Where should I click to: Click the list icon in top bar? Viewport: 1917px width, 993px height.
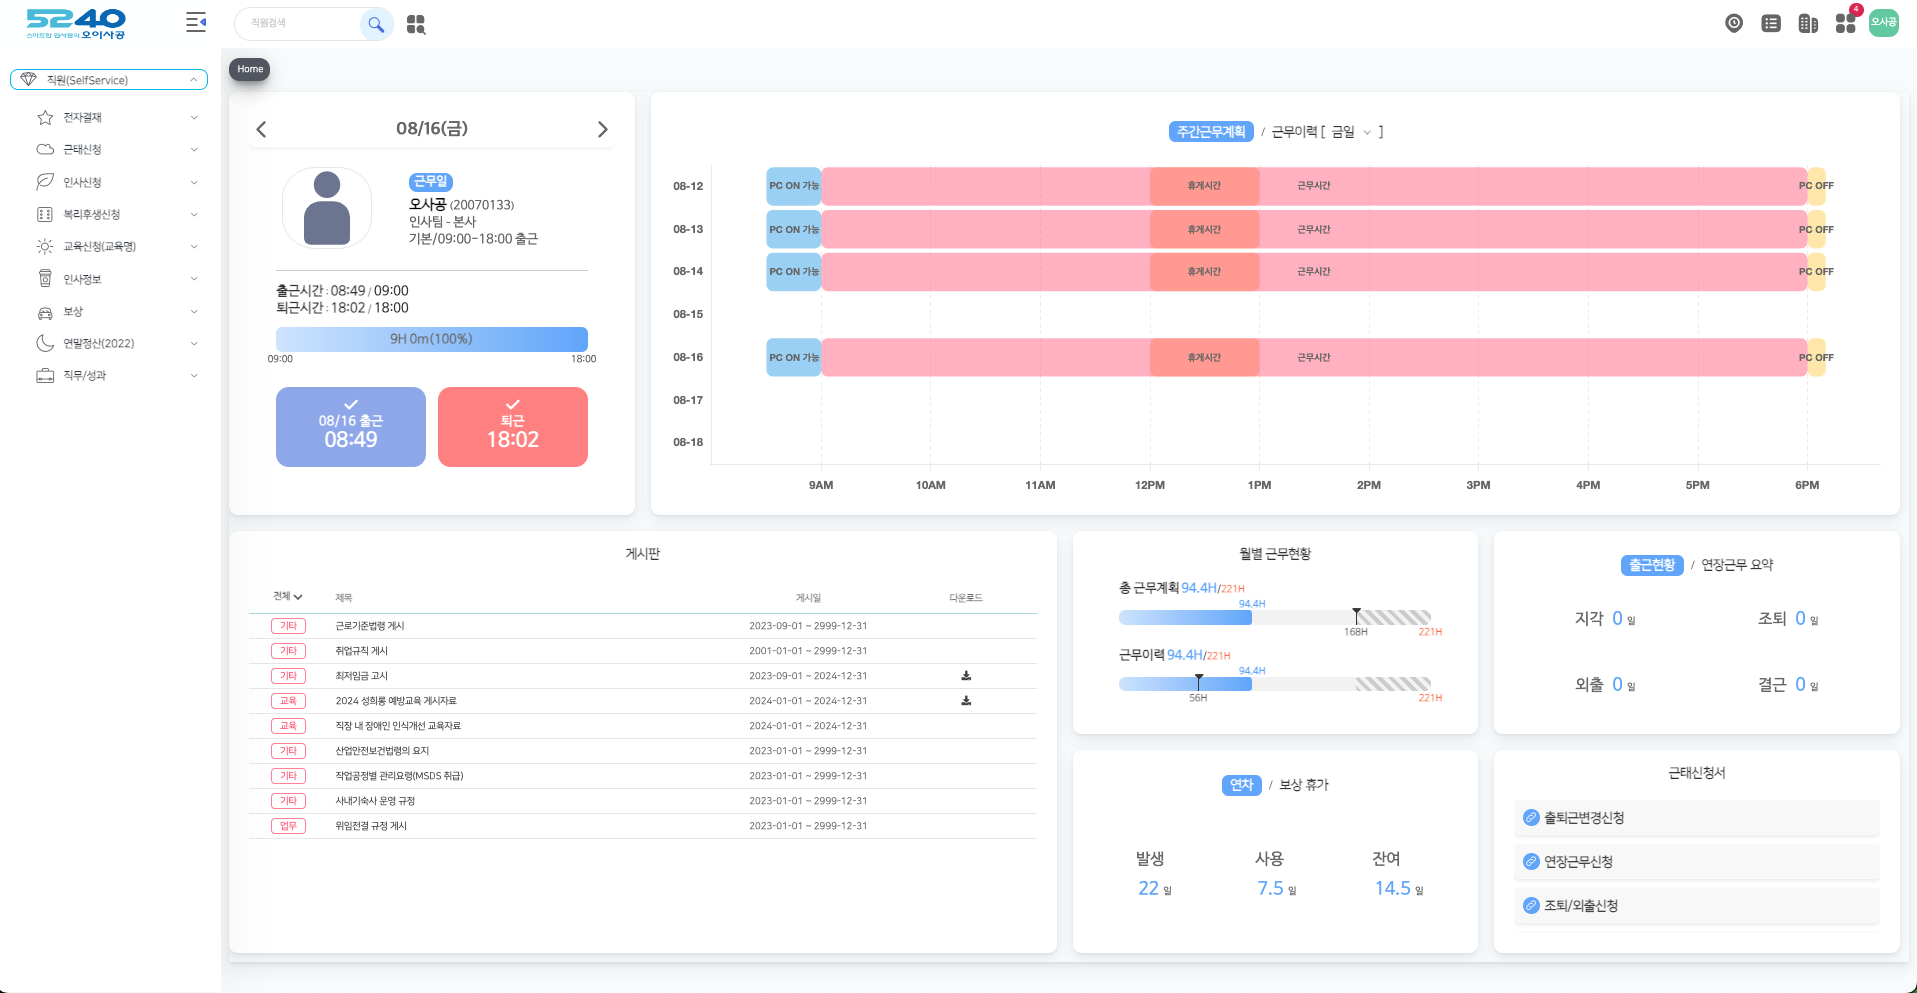click(1771, 23)
